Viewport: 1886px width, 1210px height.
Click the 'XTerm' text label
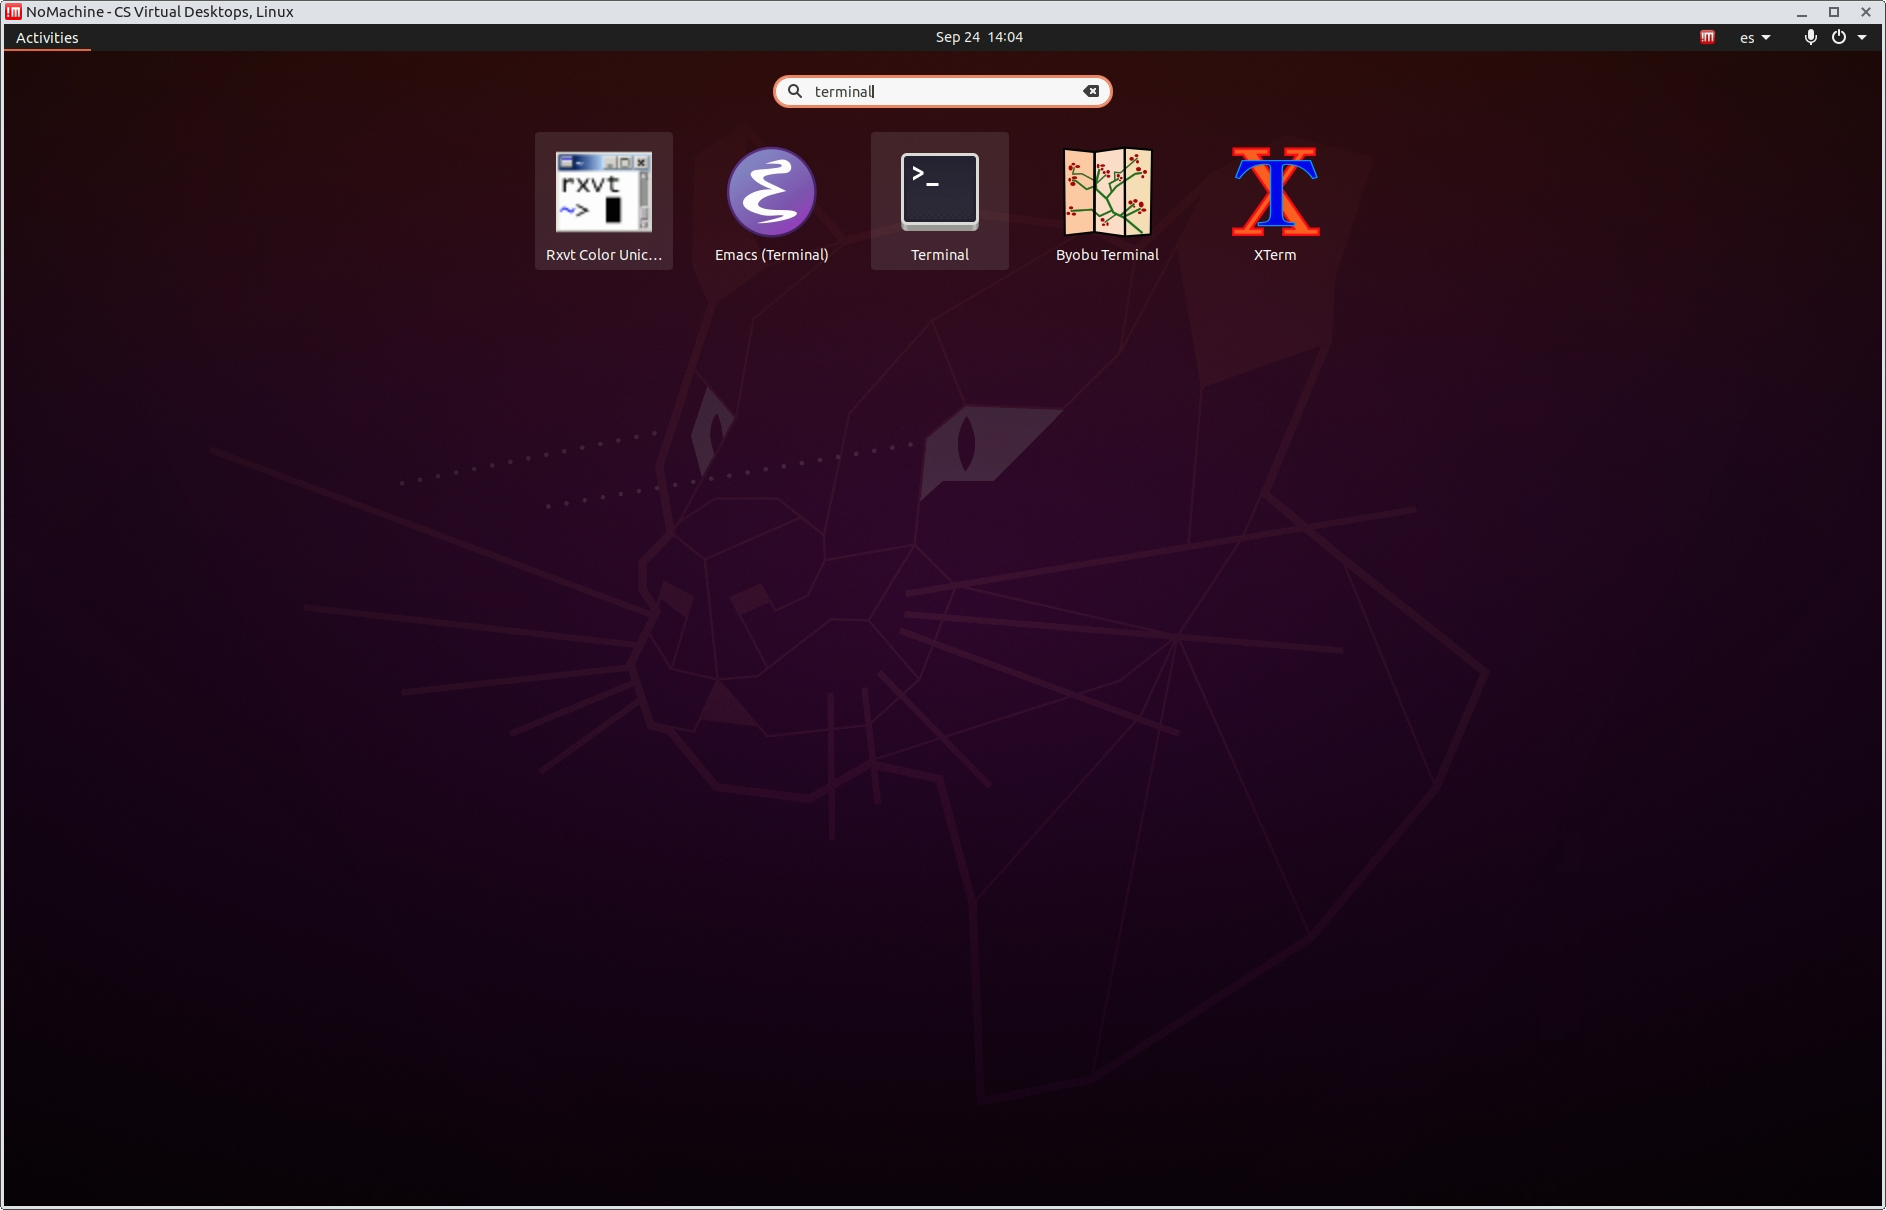[x=1275, y=255]
